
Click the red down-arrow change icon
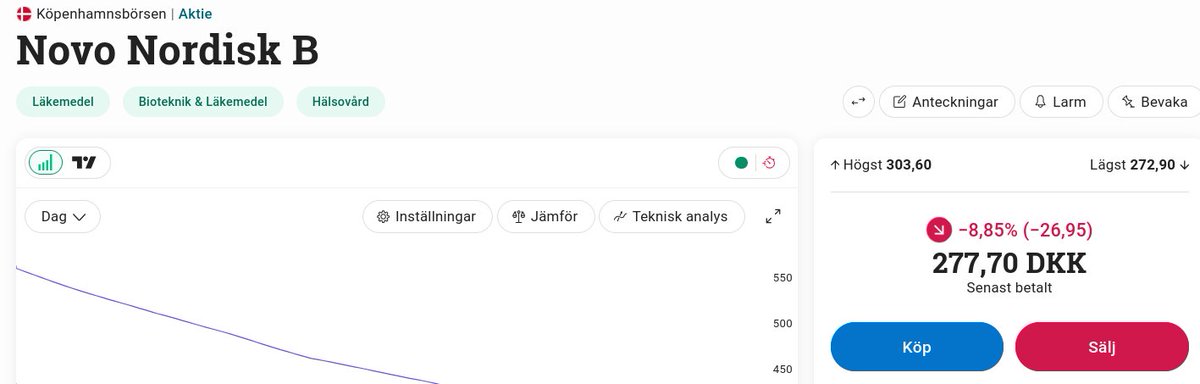point(939,230)
